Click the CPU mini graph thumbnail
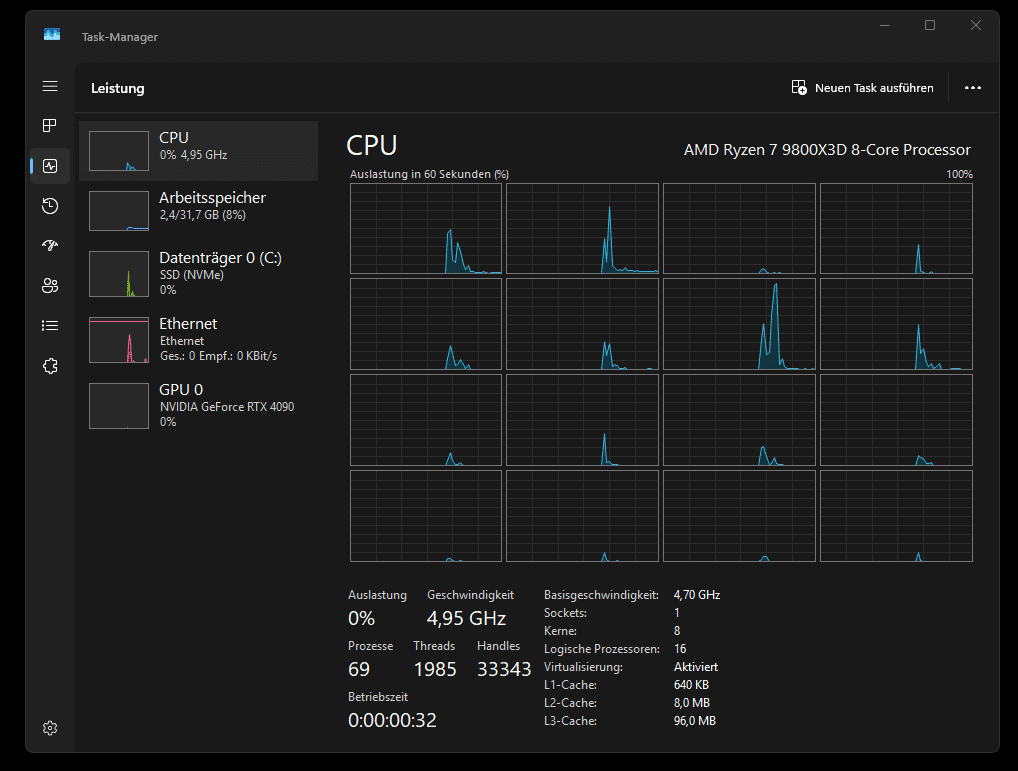 click(x=119, y=151)
